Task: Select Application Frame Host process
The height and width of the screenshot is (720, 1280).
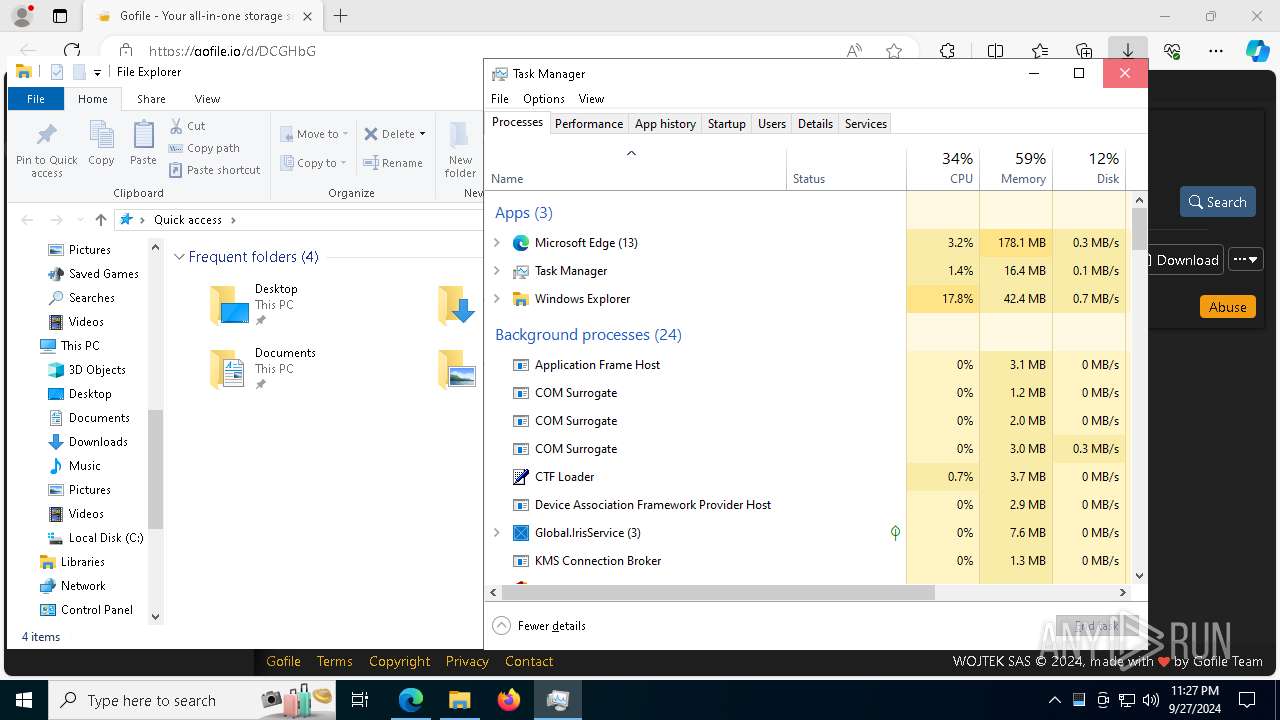Action: pyautogui.click(x=696, y=365)
